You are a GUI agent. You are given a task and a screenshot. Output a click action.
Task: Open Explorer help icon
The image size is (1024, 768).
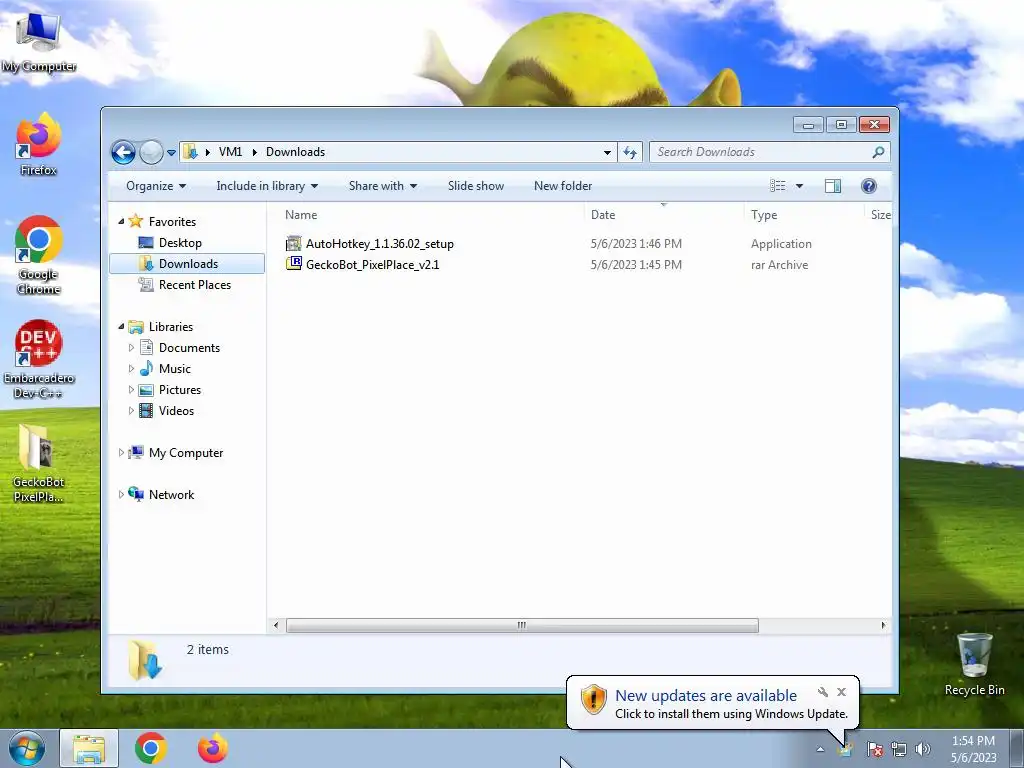point(869,186)
